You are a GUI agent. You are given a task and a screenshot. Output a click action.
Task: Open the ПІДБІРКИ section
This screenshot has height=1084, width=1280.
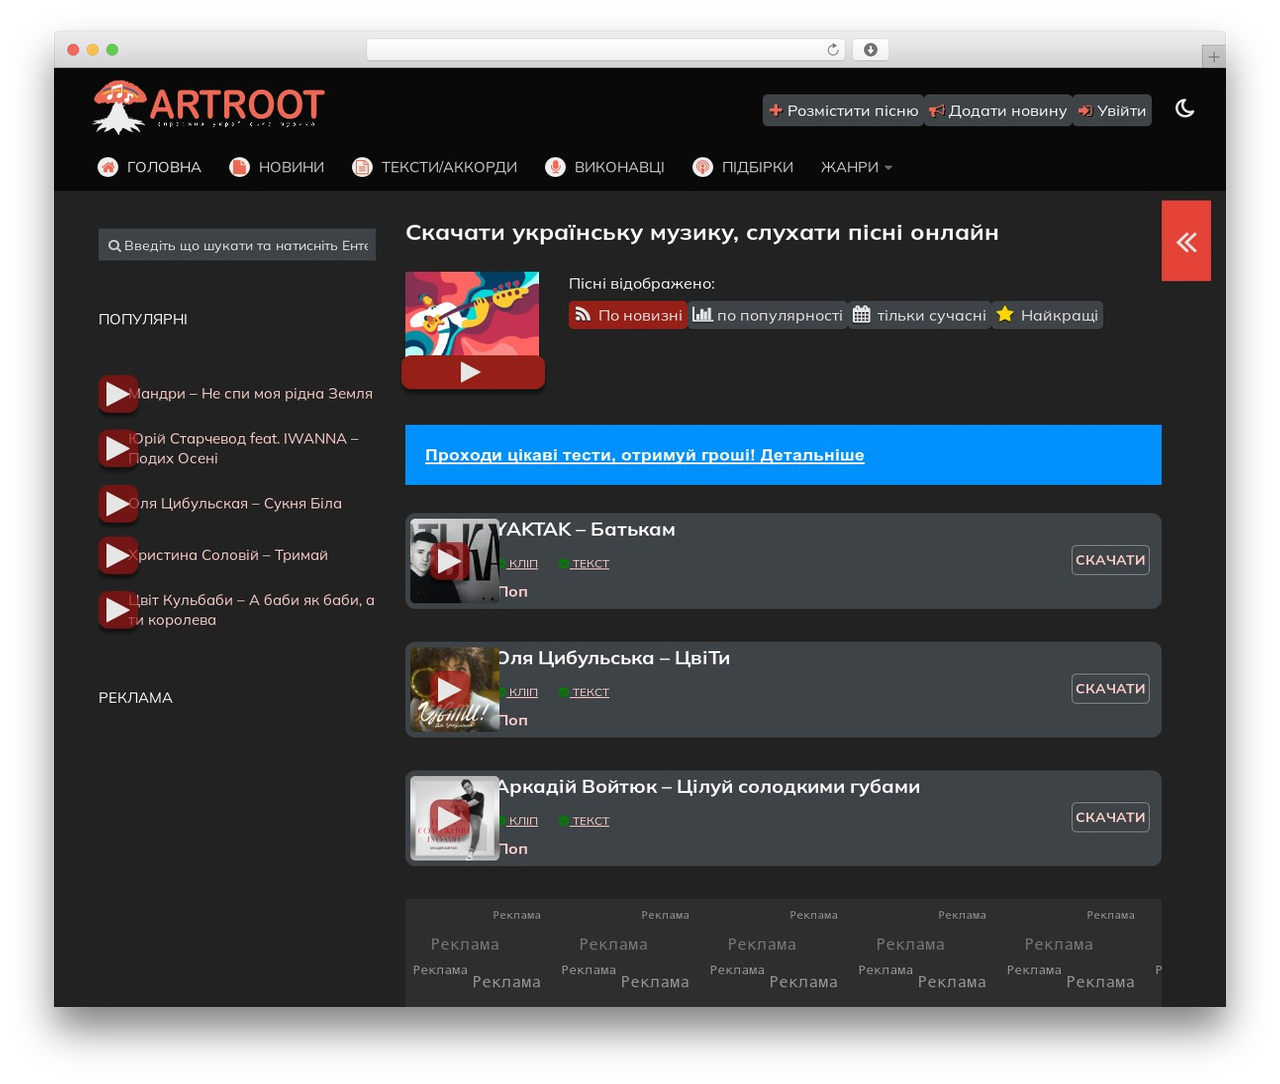click(743, 167)
